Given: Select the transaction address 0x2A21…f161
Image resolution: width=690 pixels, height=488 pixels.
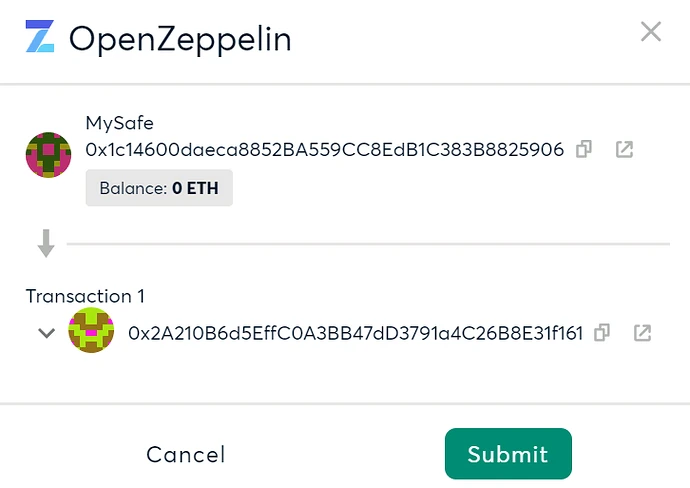Looking at the screenshot, I should point(355,333).
